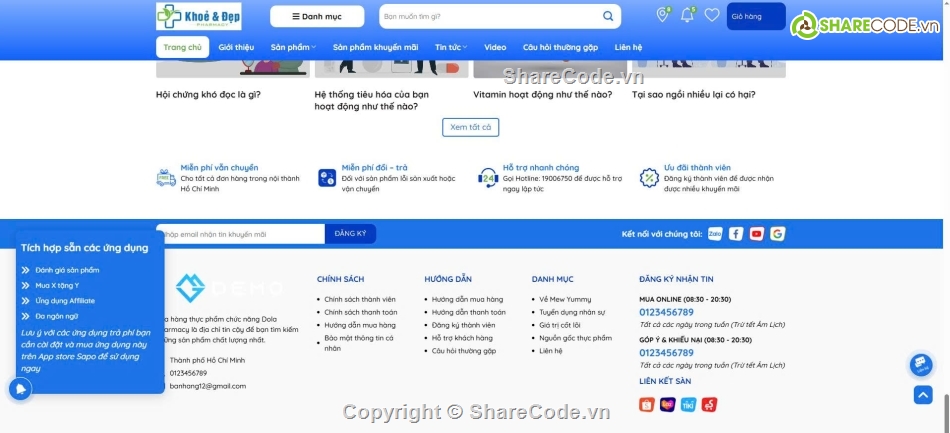Open Bảo mật thông tin cá nhân link
Viewport: 950px width, 433px height.
[x=359, y=343]
